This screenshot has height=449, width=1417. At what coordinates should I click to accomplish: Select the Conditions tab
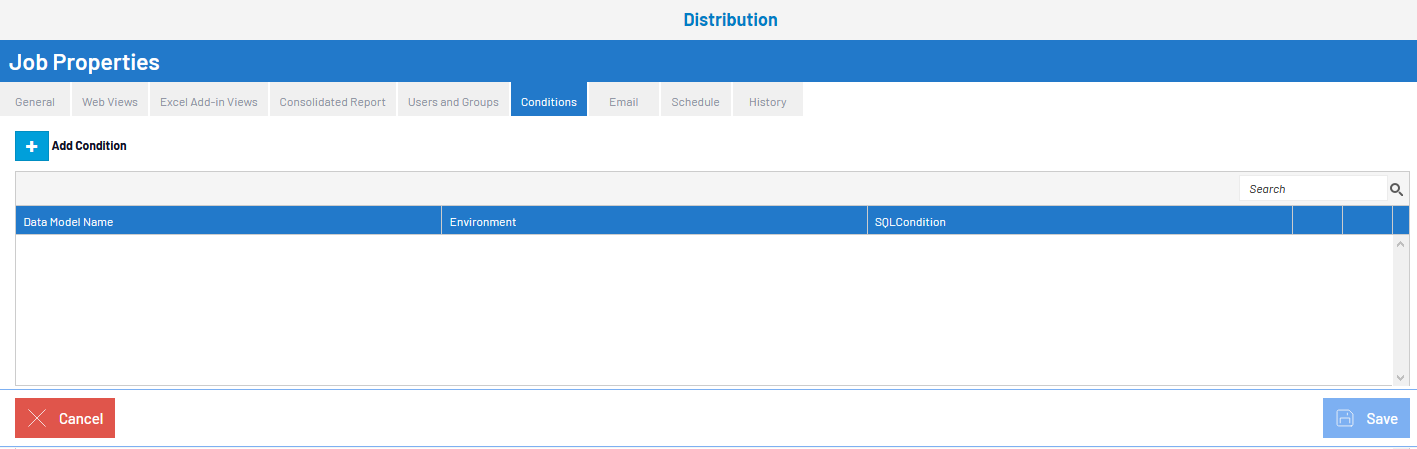pos(549,102)
